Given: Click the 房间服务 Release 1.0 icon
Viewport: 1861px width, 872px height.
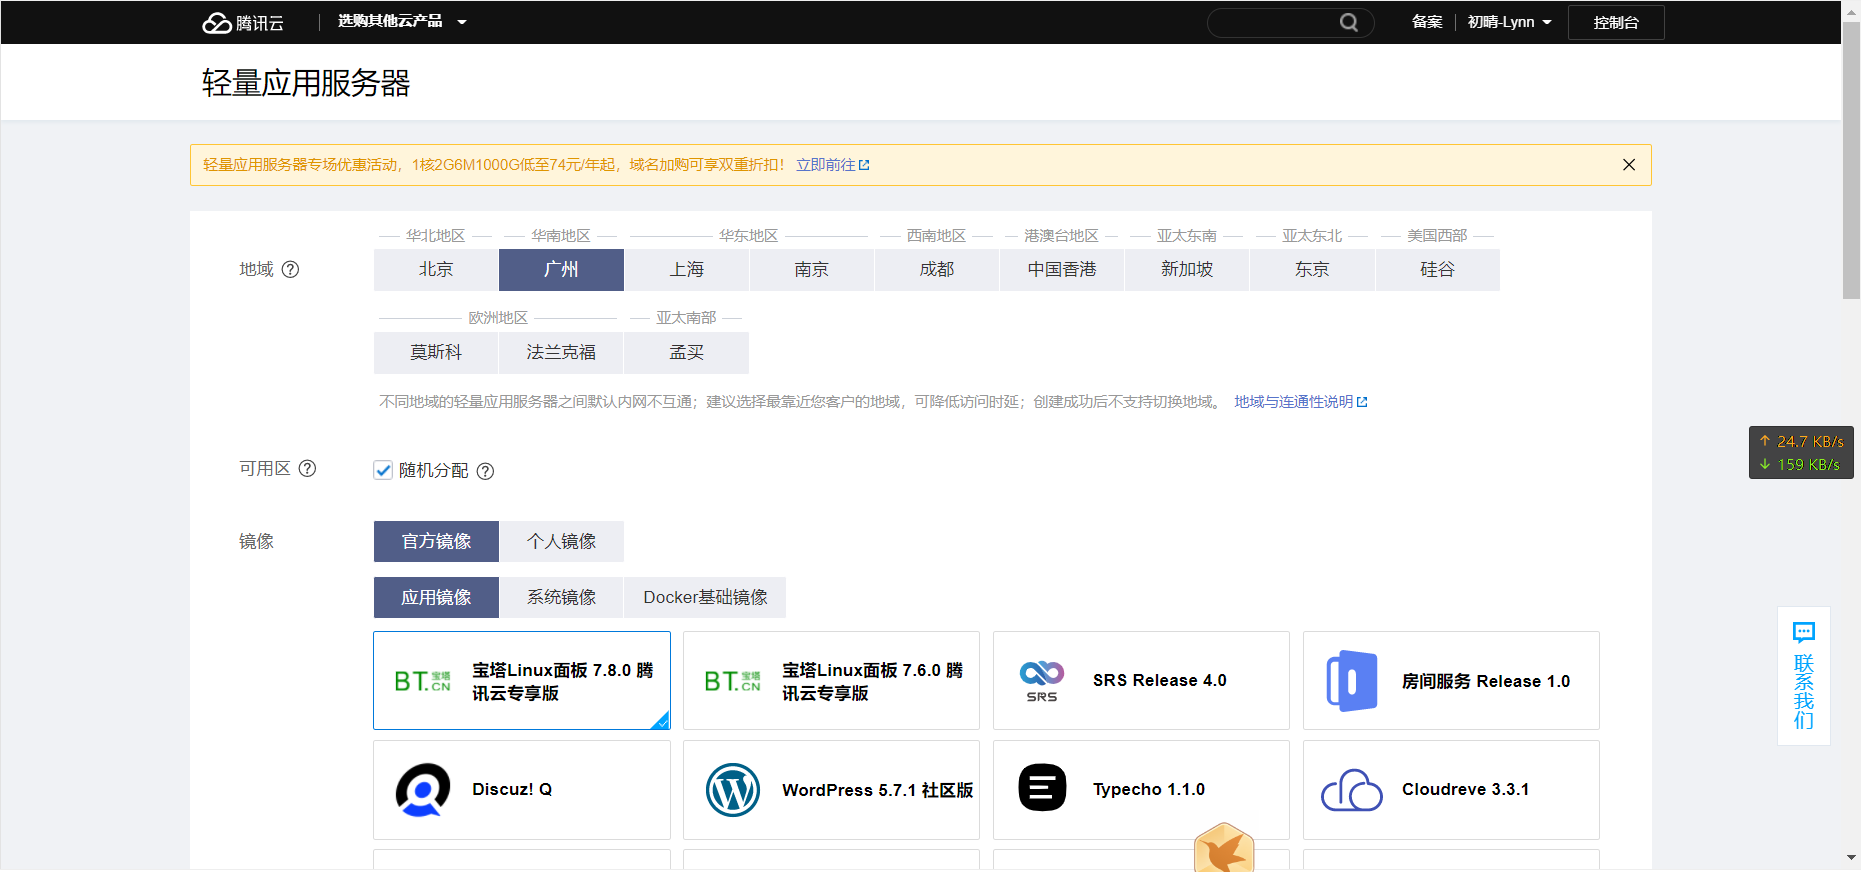Looking at the screenshot, I should 1352,681.
